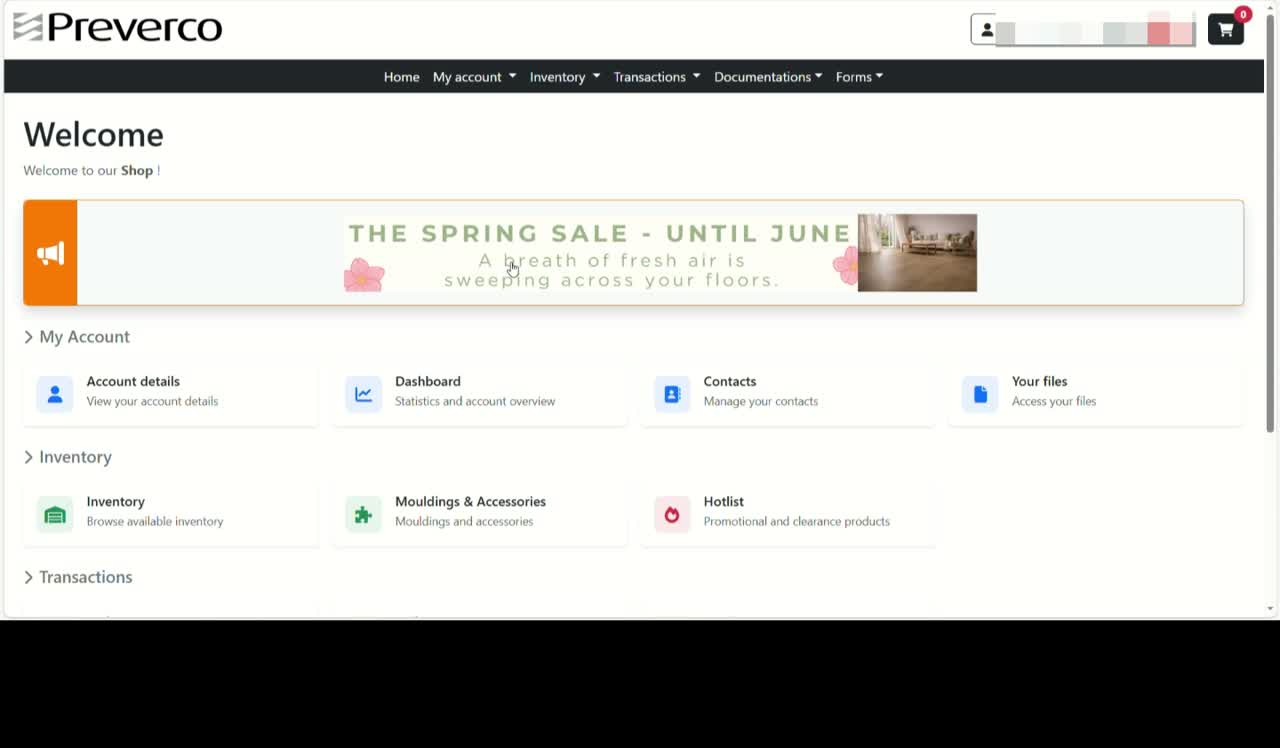Collapse the Transactions section chevron

pos(29,577)
